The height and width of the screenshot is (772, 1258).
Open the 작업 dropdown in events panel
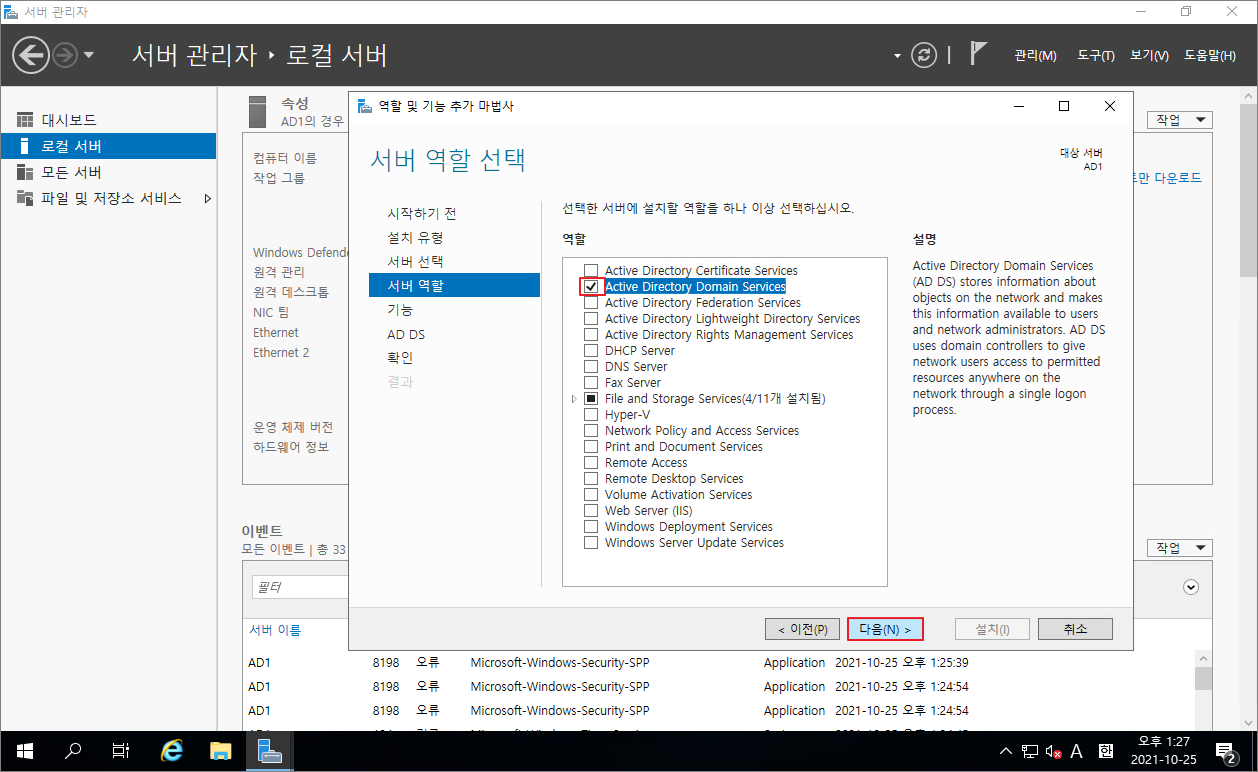click(1180, 548)
